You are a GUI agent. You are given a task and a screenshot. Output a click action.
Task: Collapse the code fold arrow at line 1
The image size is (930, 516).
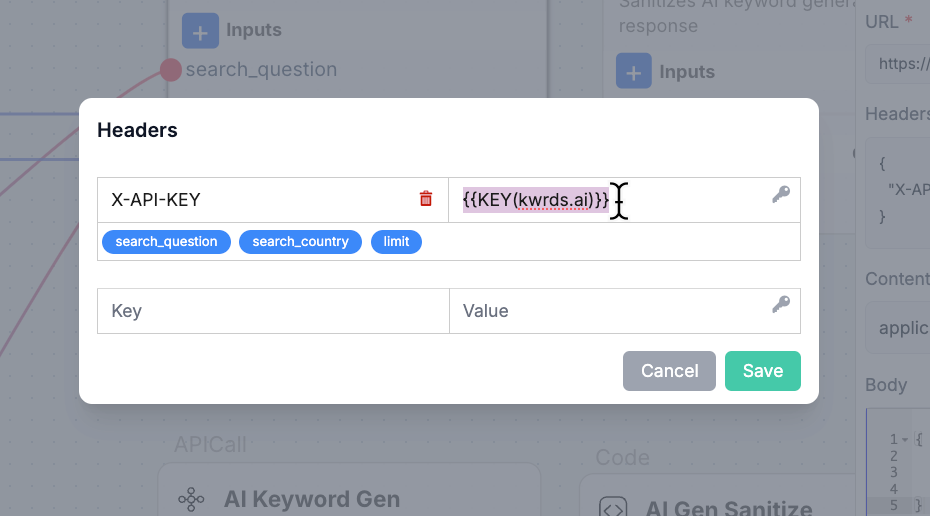tap(905, 440)
